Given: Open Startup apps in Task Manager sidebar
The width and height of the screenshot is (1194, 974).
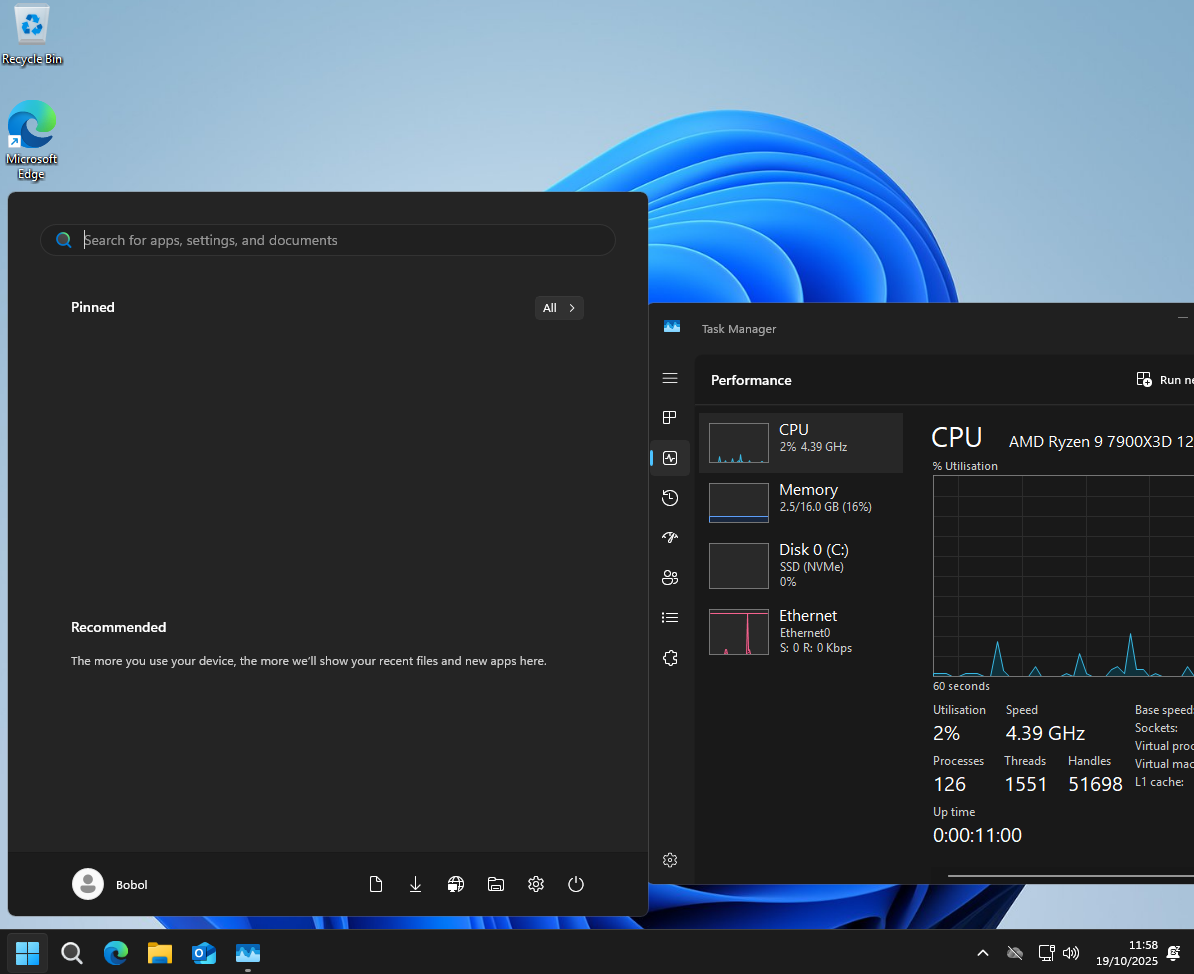Looking at the screenshot, I should coord(670,538).
